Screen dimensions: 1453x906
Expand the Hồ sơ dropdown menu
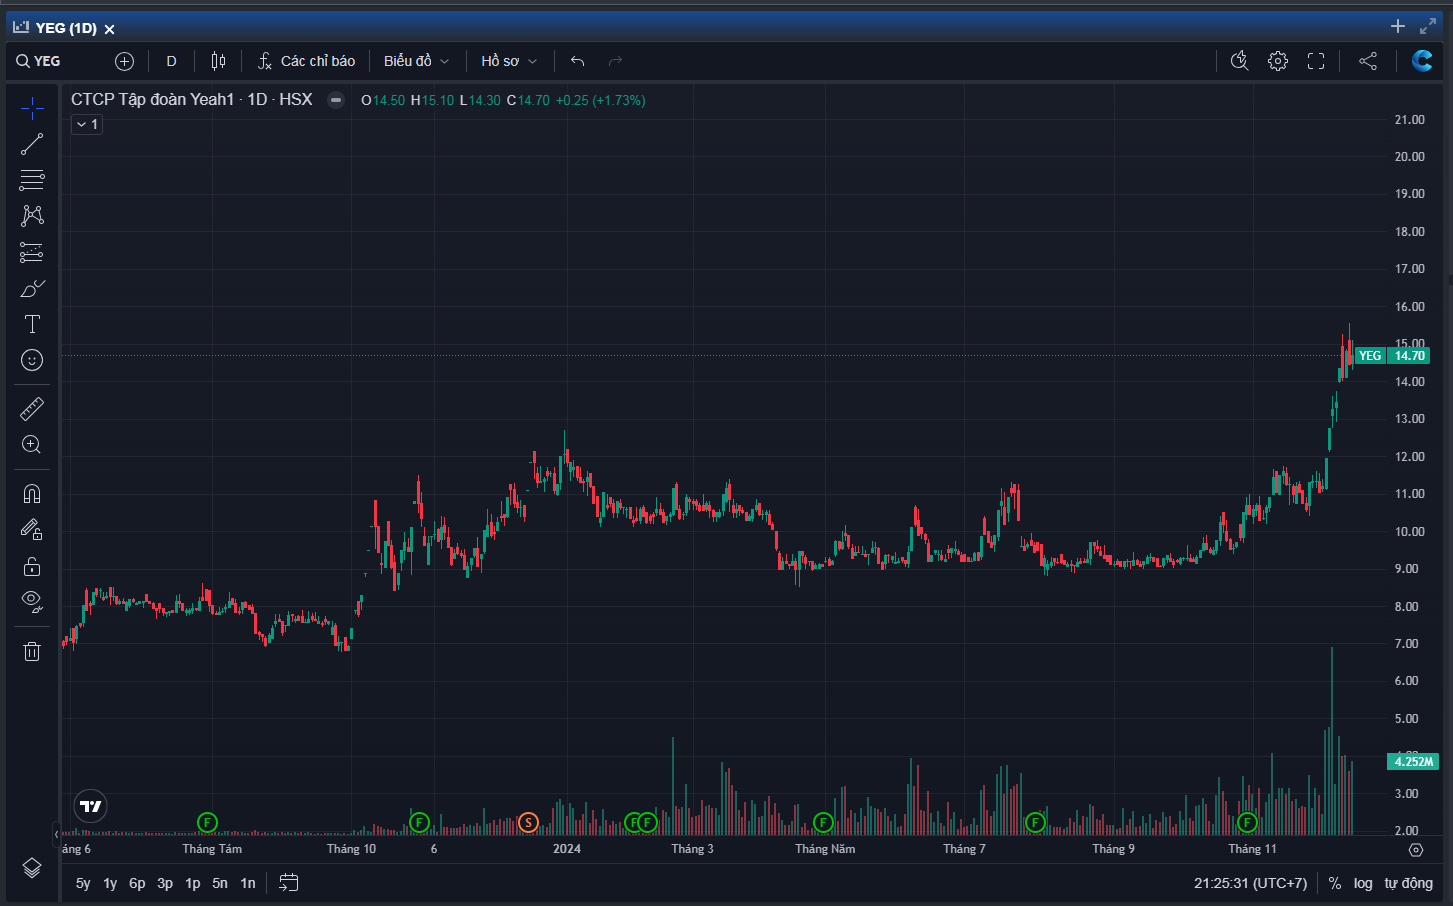click(x=509, y=61)
